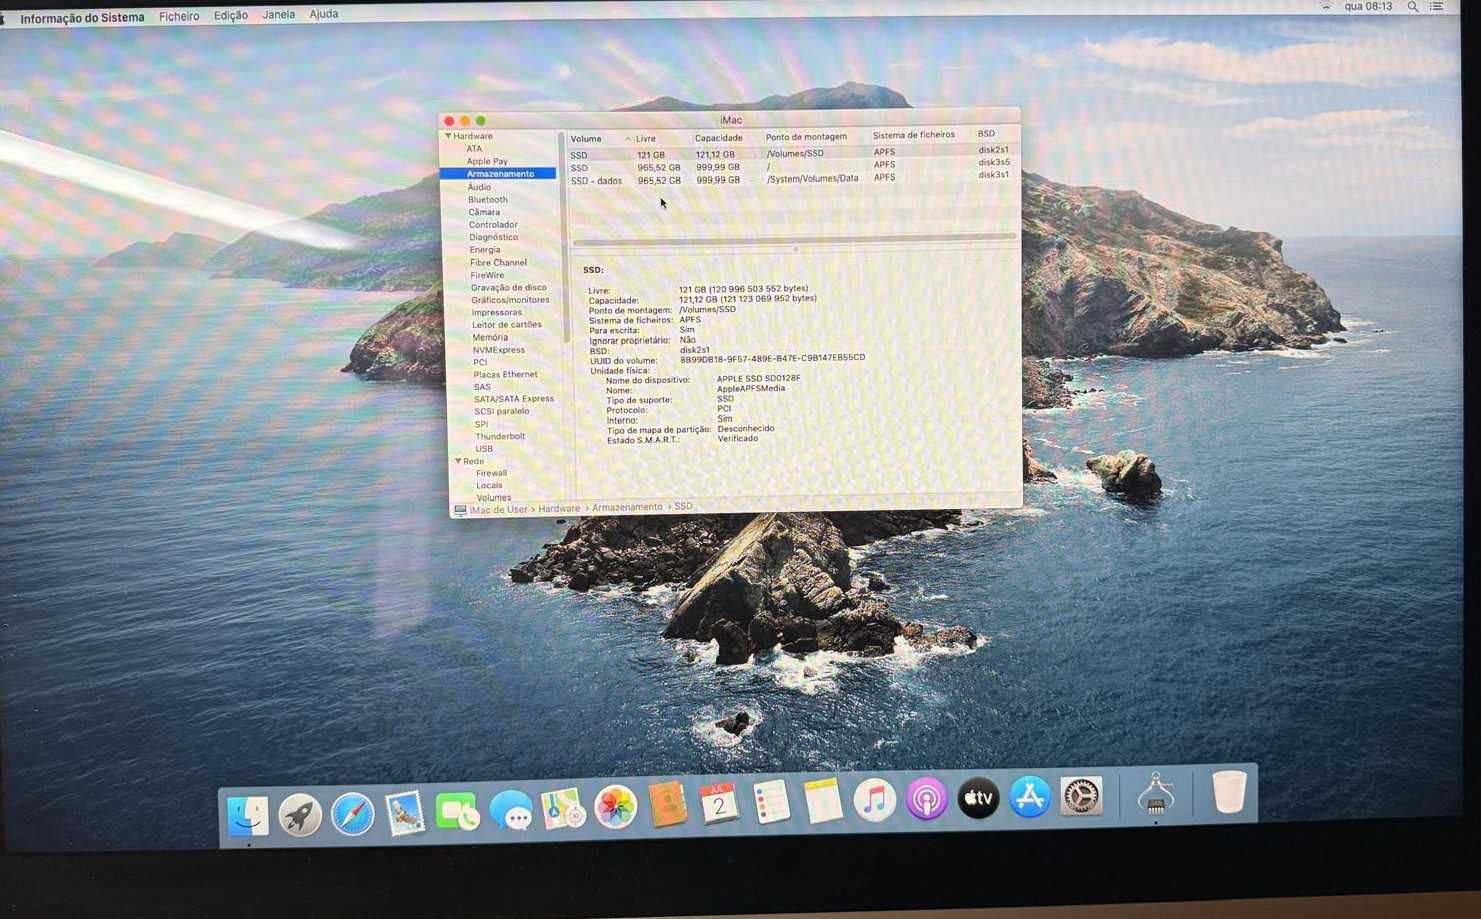Select Armazenamento in the sidebar
Image resolution: width=1481 pixels, height=919 pixels.
(x=500, y=174)
